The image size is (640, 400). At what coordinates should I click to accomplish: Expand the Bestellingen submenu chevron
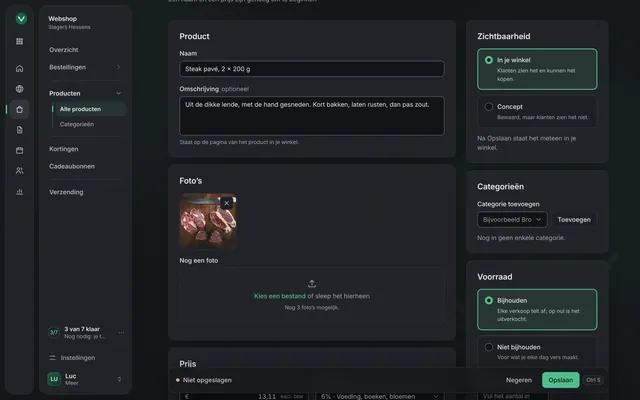(x=118, y=67)
